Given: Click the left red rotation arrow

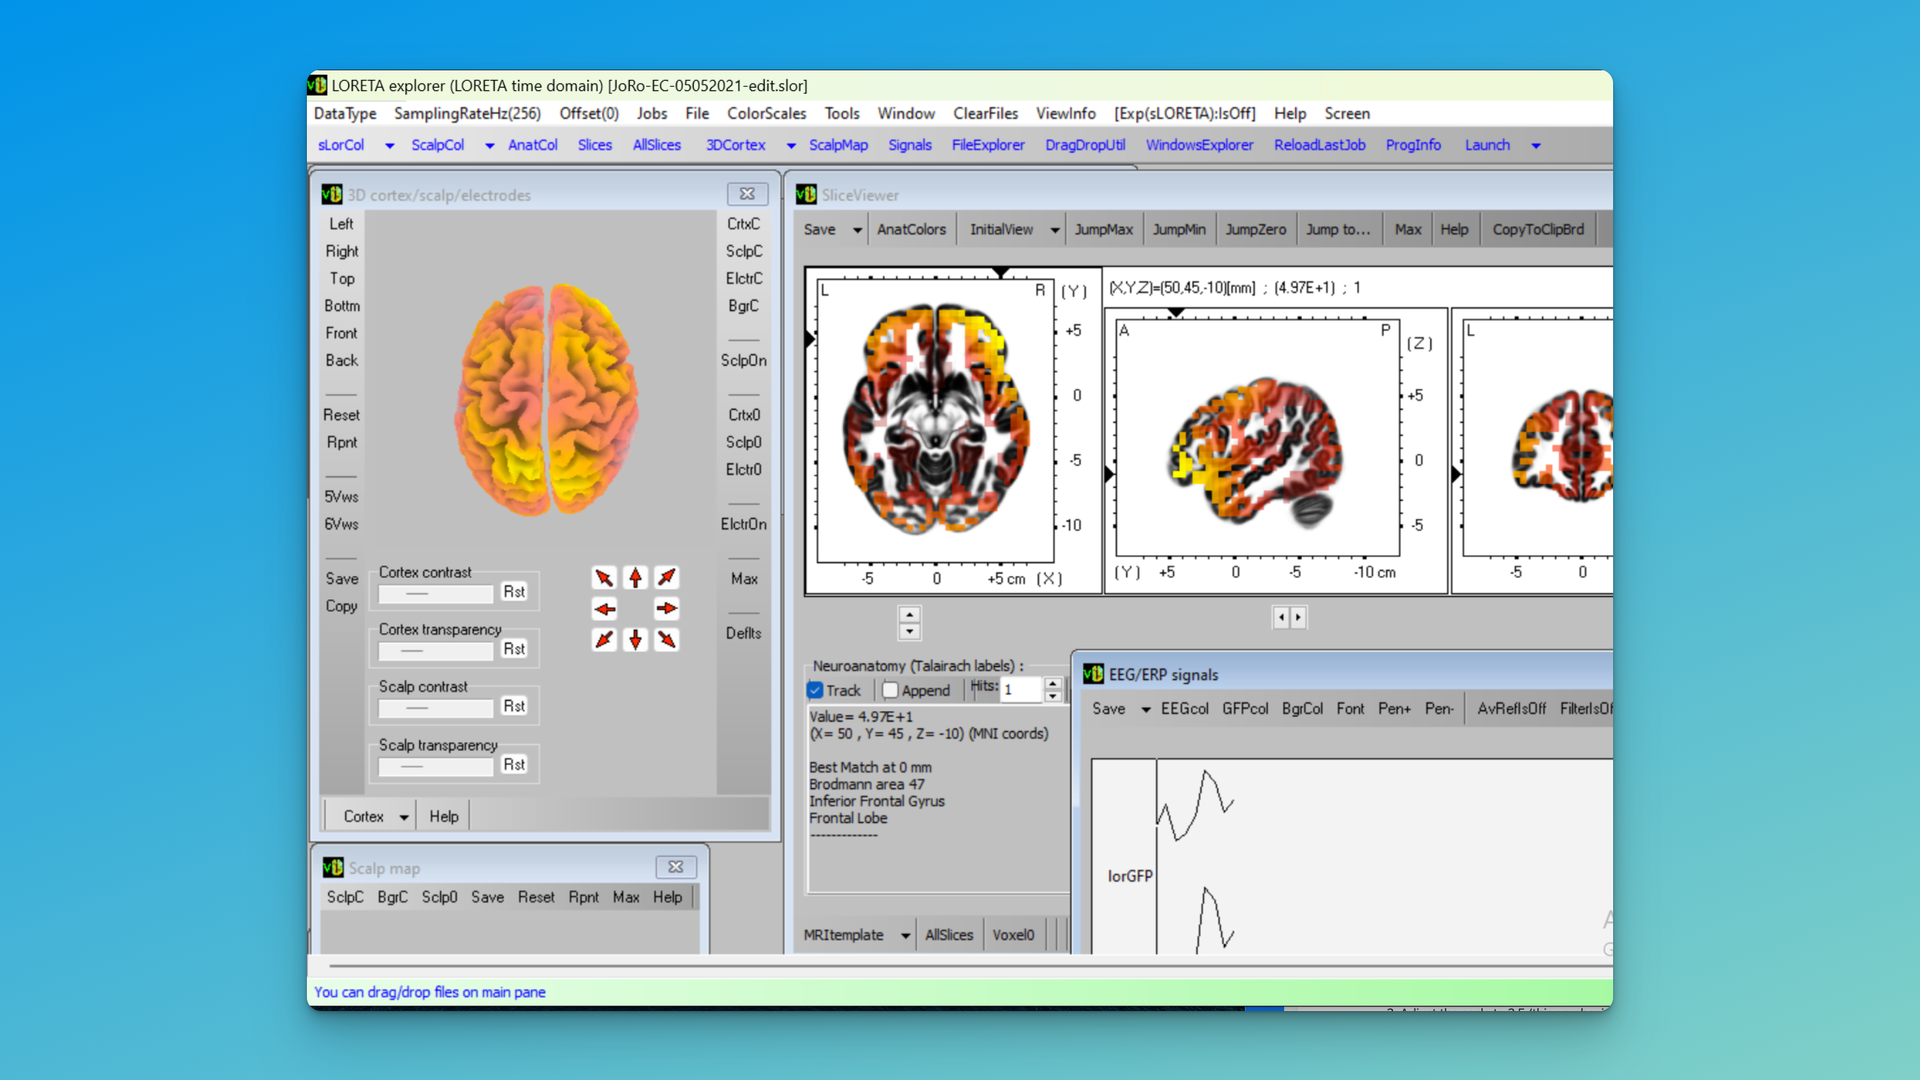Looking at the screenshot, I should (x=604, y=609).
